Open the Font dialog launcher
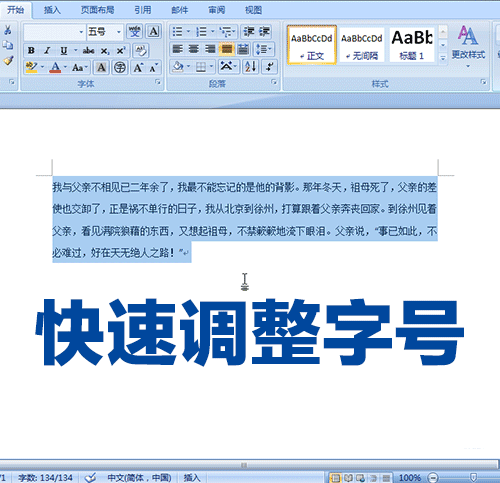 click(x=158, y=82)
